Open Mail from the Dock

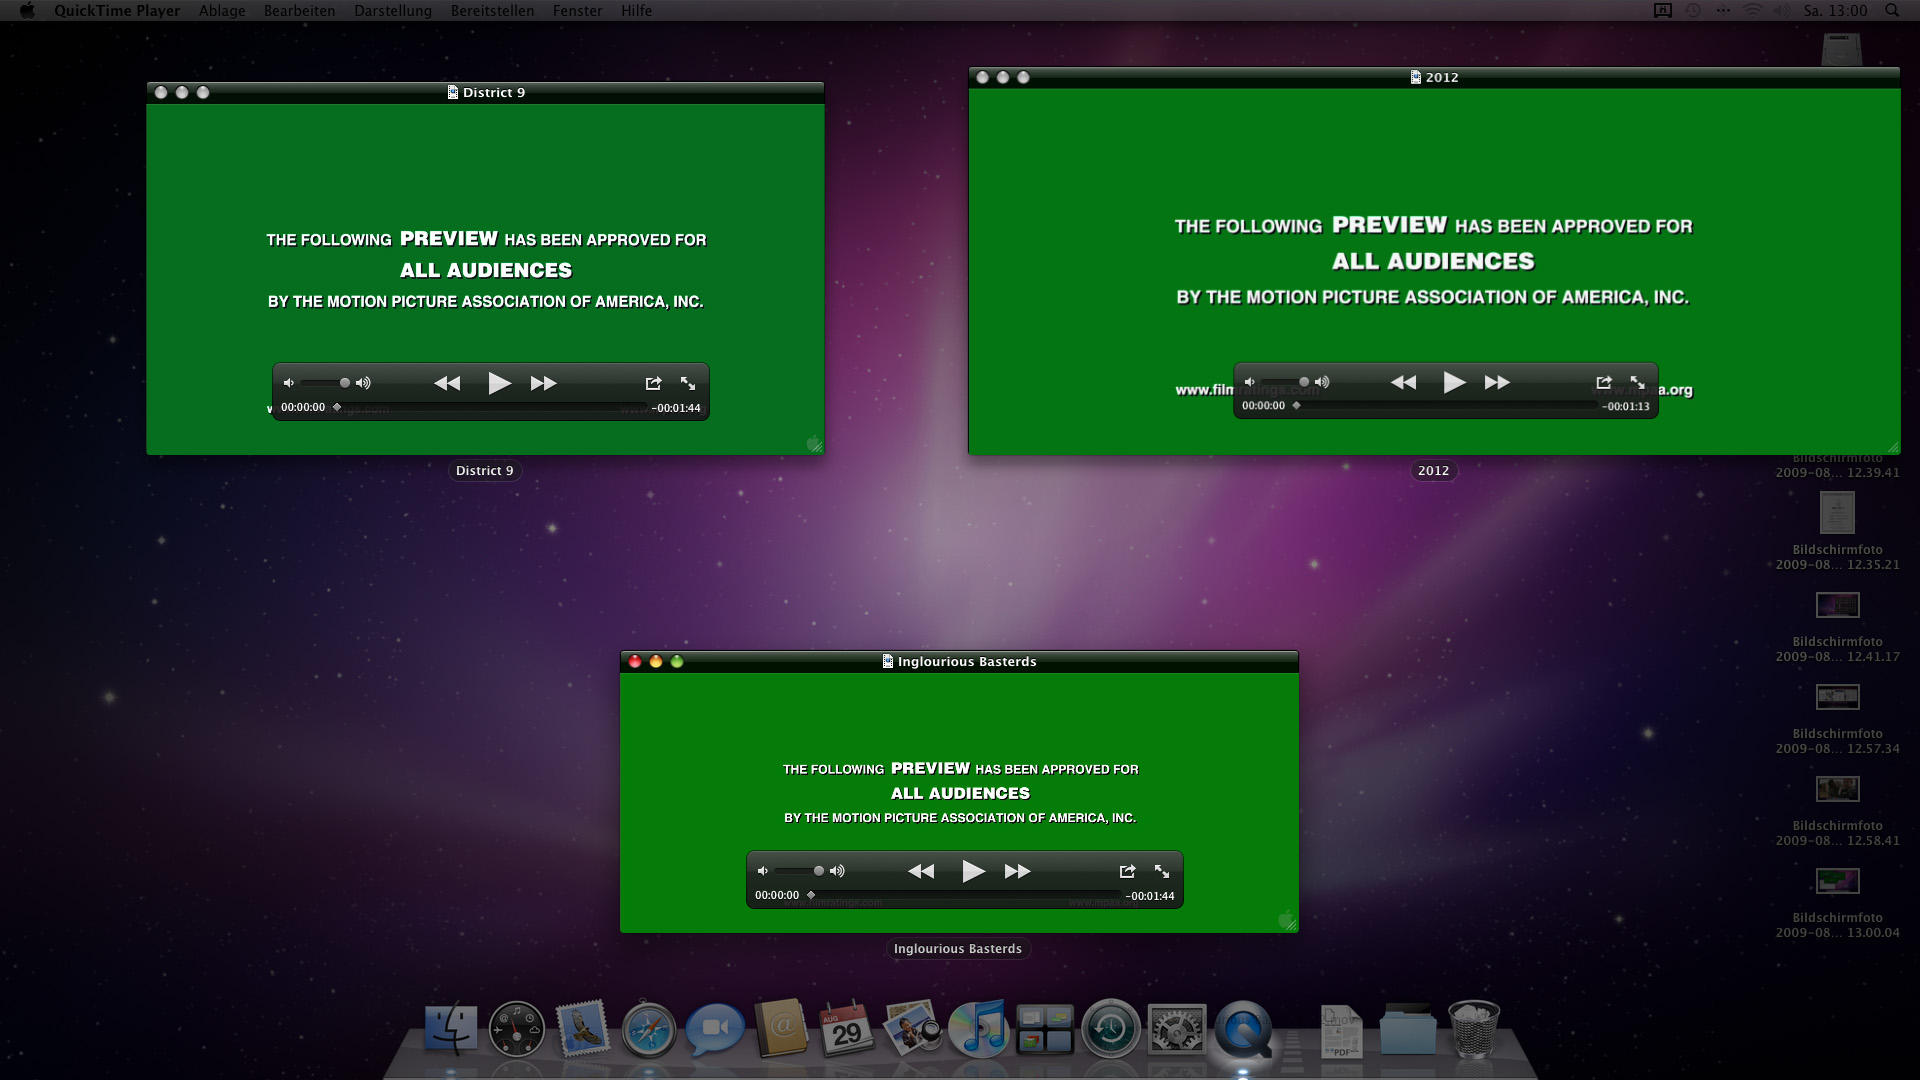coord(582,1028)
